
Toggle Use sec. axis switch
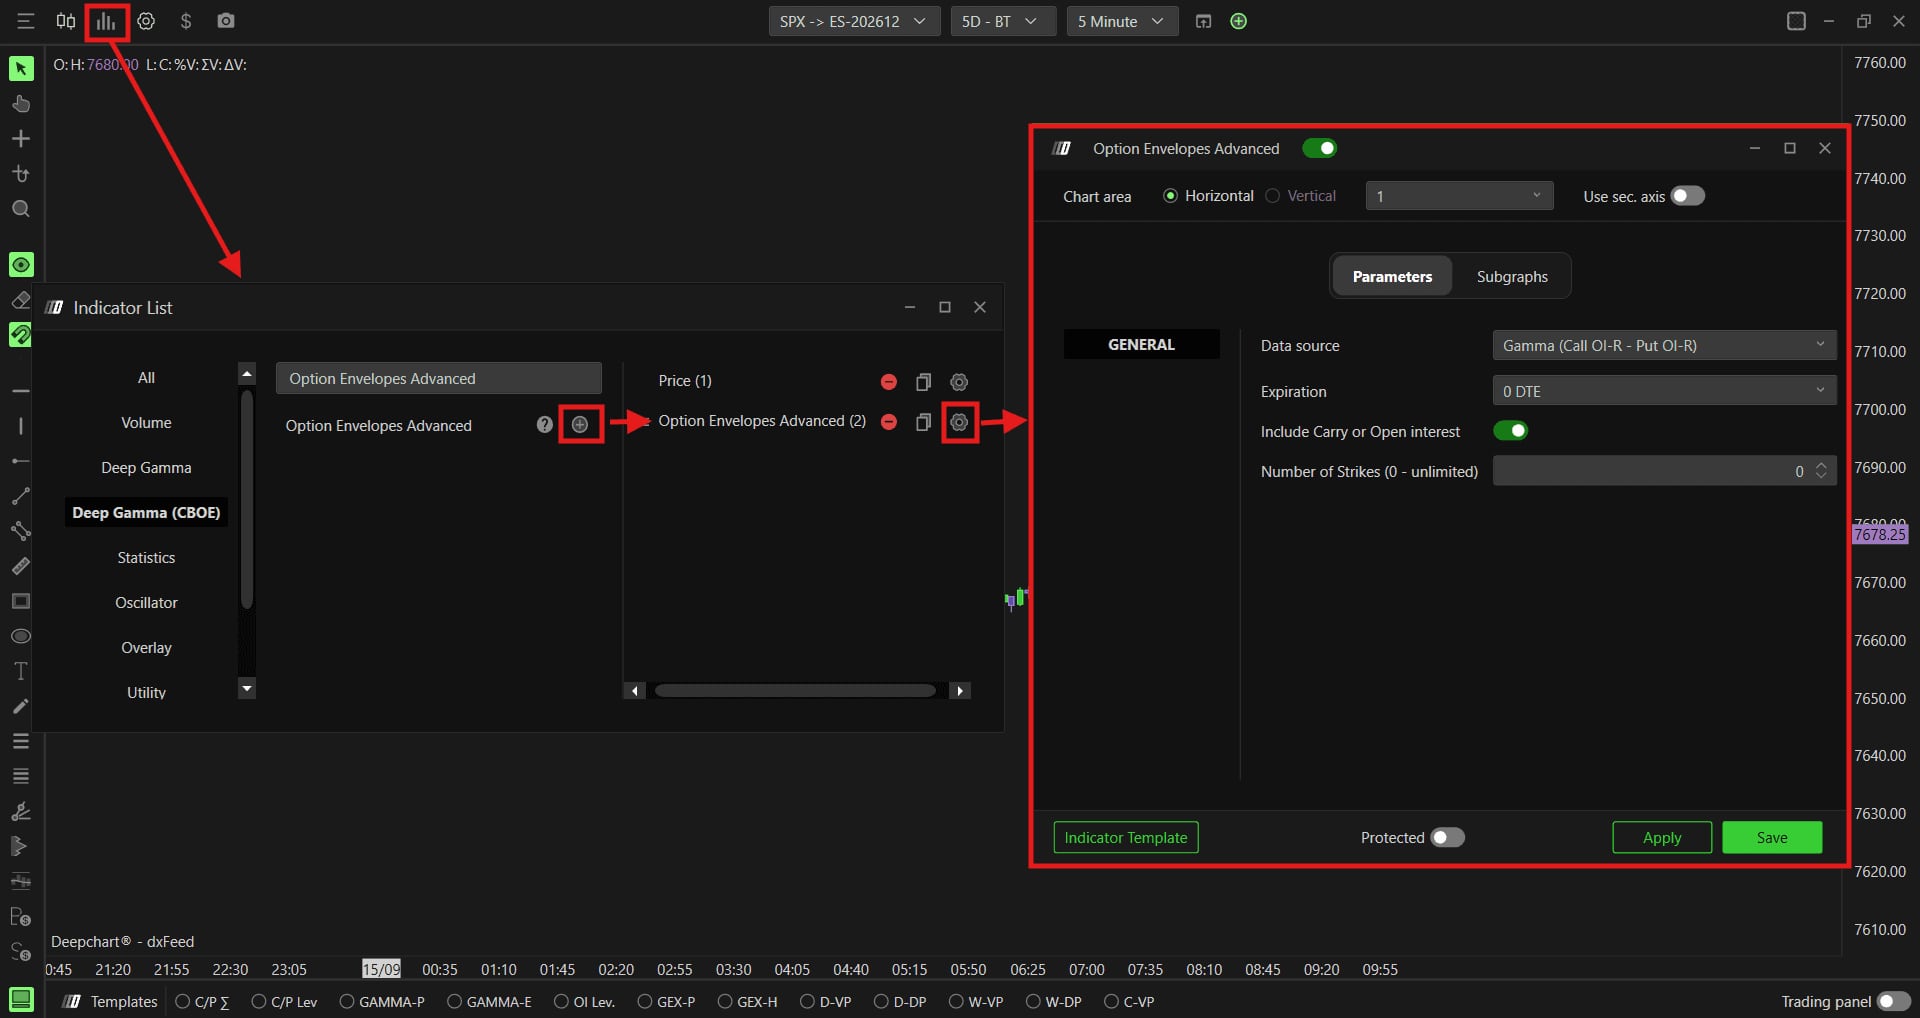1688,196
